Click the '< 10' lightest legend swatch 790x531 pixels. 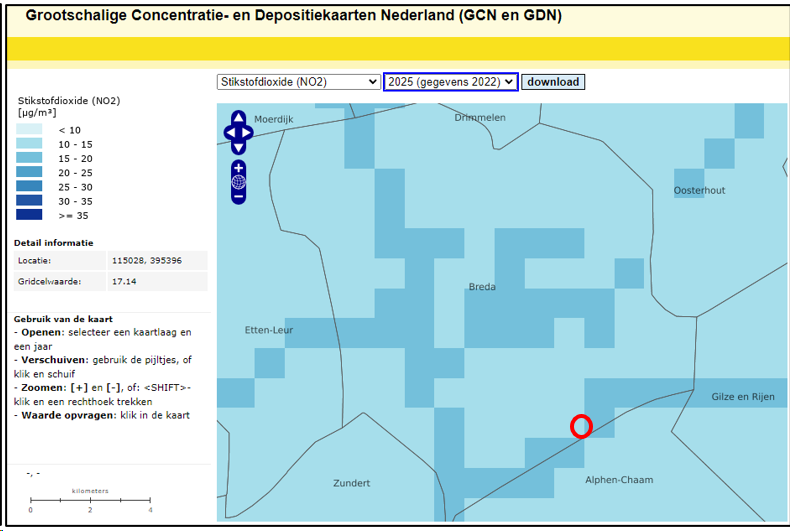point(30,130)
